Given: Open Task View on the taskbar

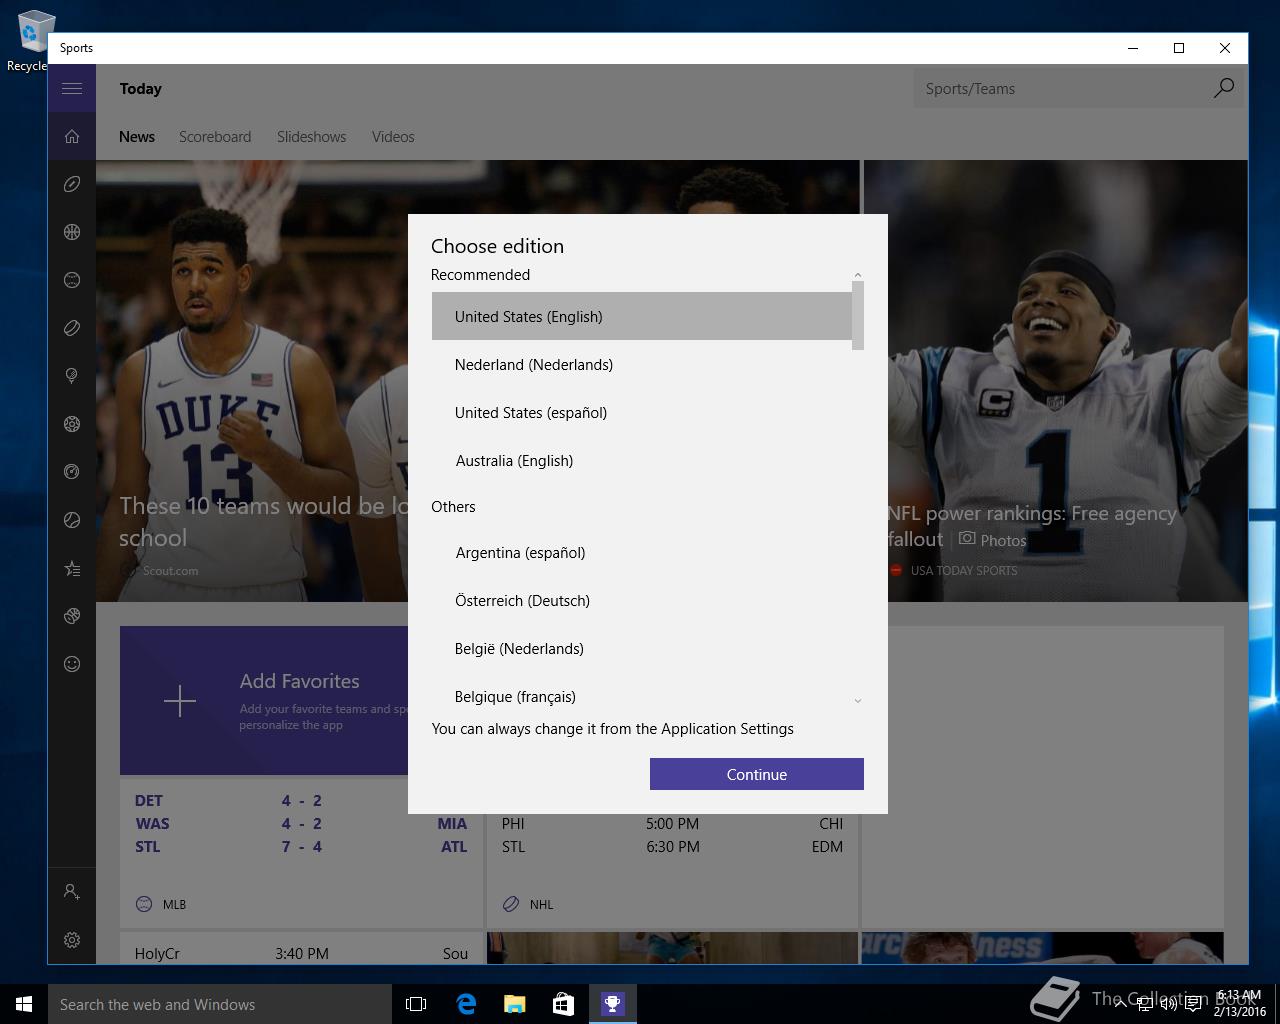Looking at the screenshot, I should point(416,1004).
